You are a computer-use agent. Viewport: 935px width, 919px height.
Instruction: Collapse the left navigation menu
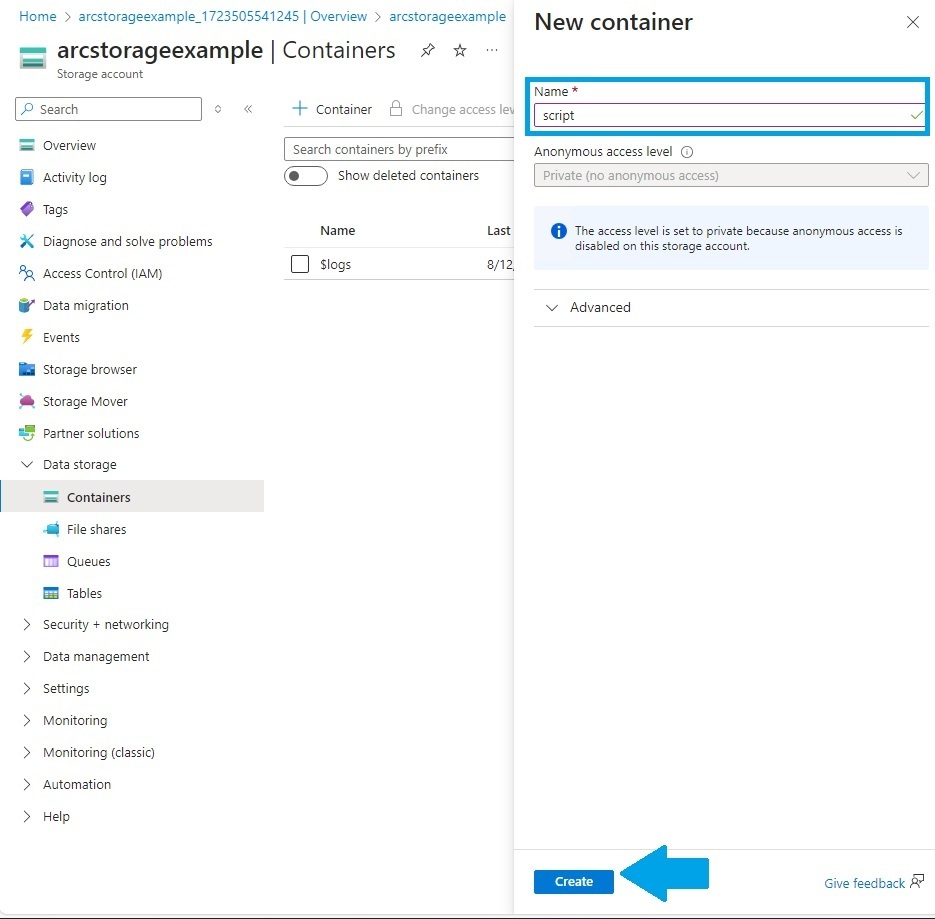coord(248,109)
